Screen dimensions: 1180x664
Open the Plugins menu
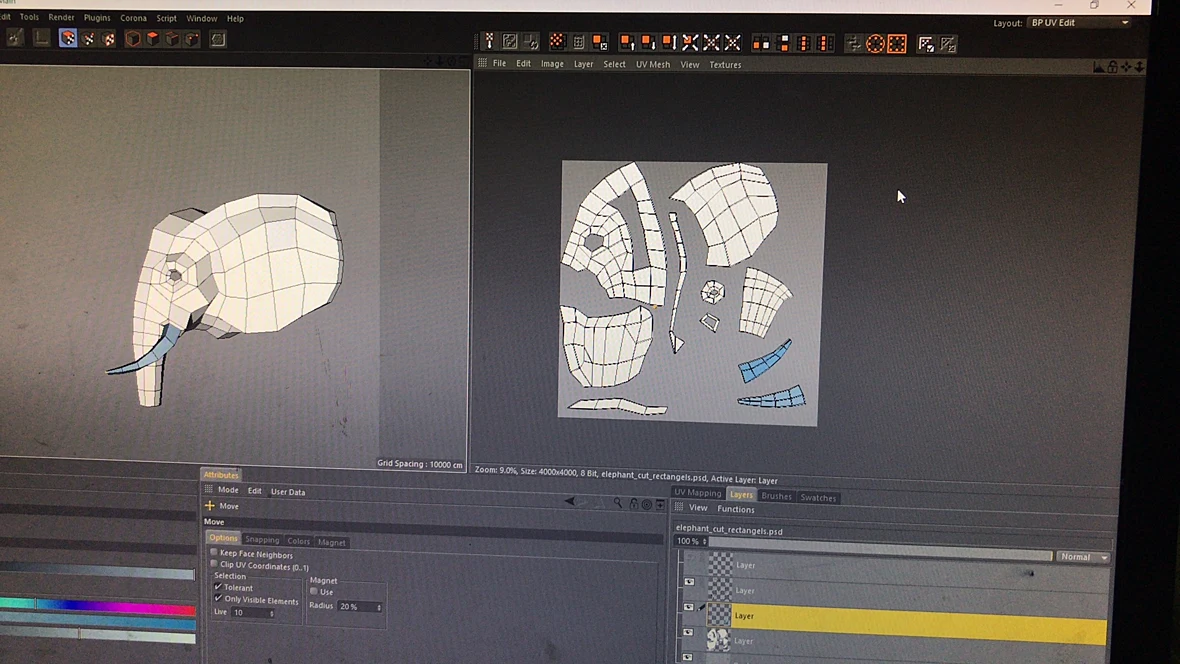click(97, 18)
